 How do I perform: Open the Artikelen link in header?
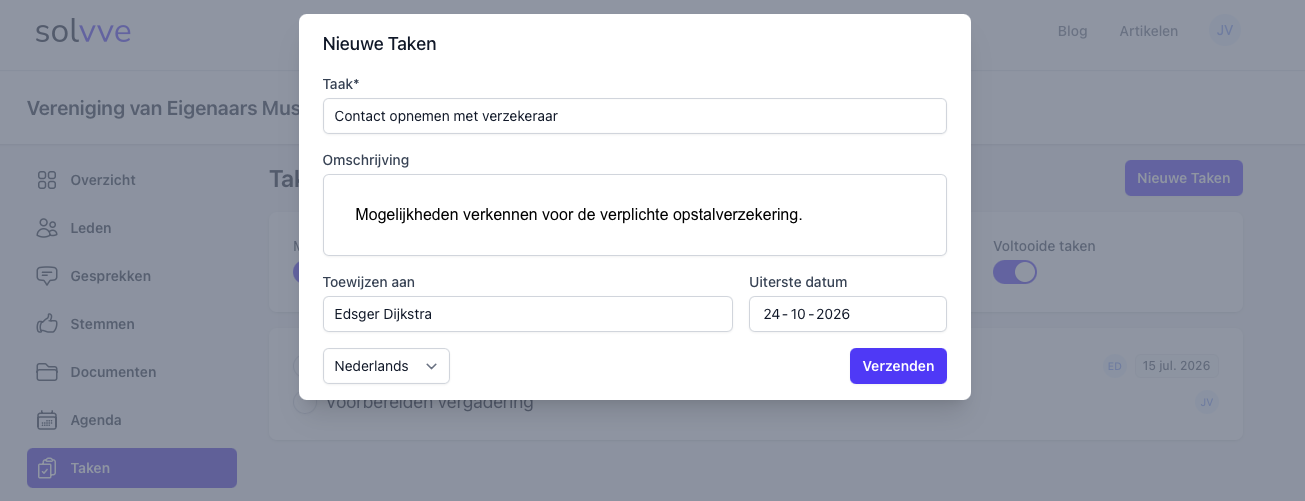(x=1148, y=31)
